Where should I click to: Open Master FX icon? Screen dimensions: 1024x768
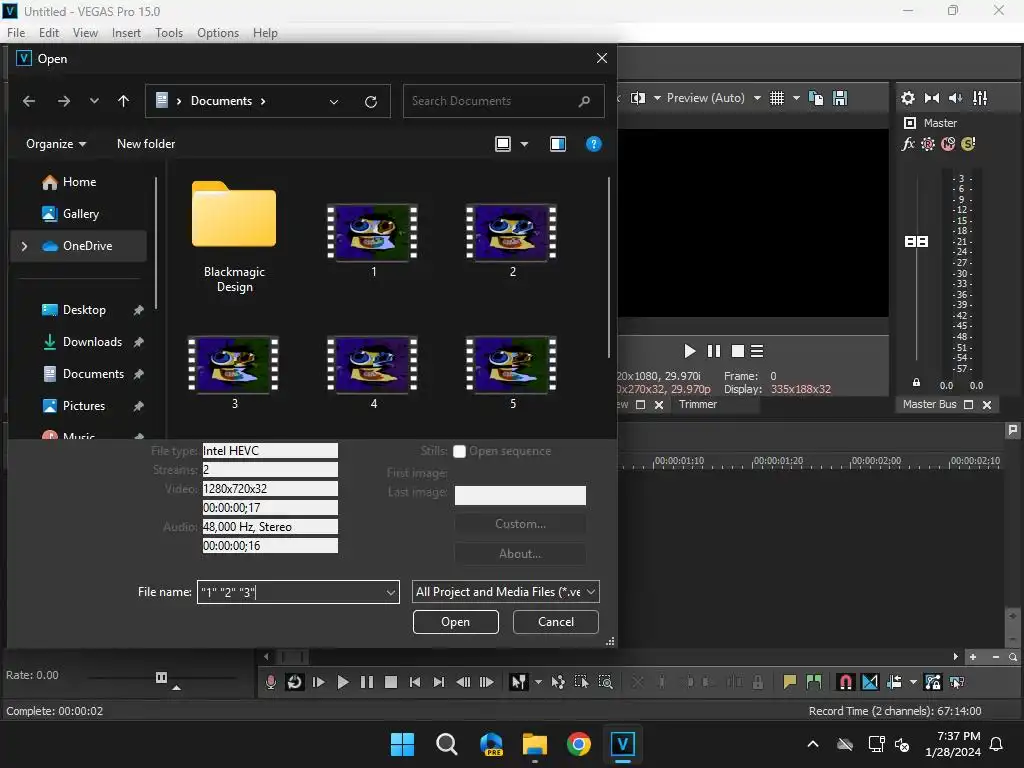click(x=908, y=144)
